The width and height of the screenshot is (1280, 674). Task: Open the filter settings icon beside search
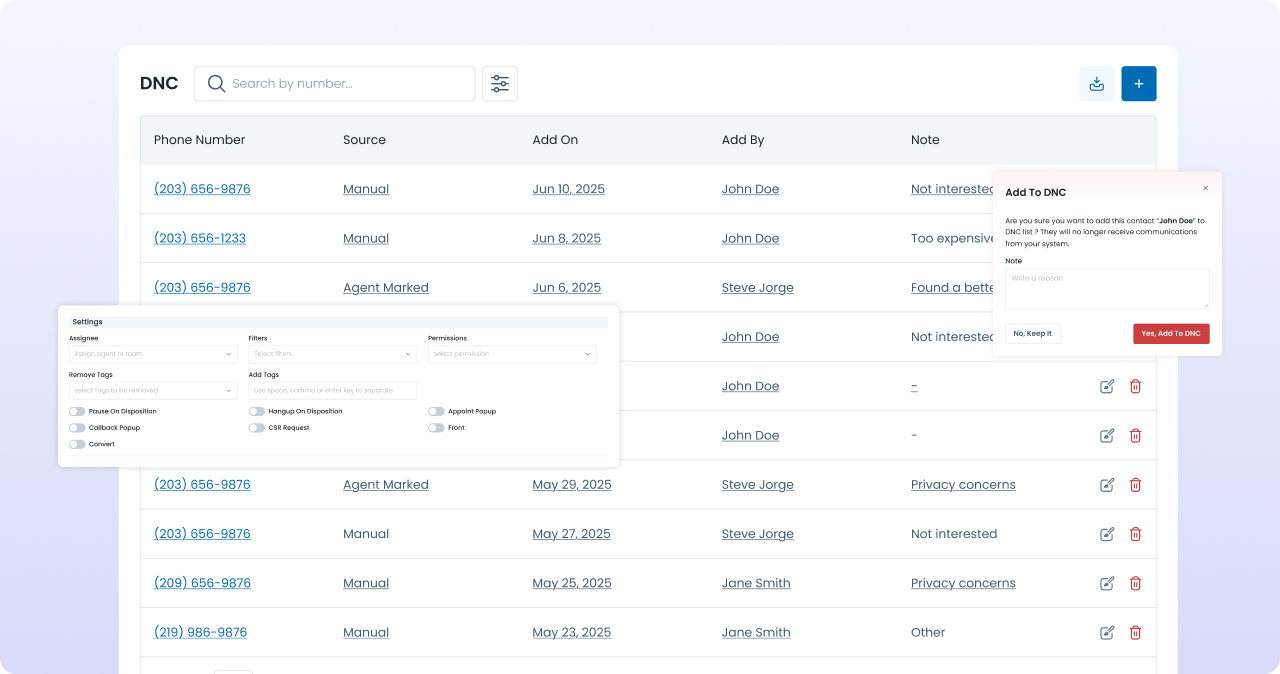[500, 84]
